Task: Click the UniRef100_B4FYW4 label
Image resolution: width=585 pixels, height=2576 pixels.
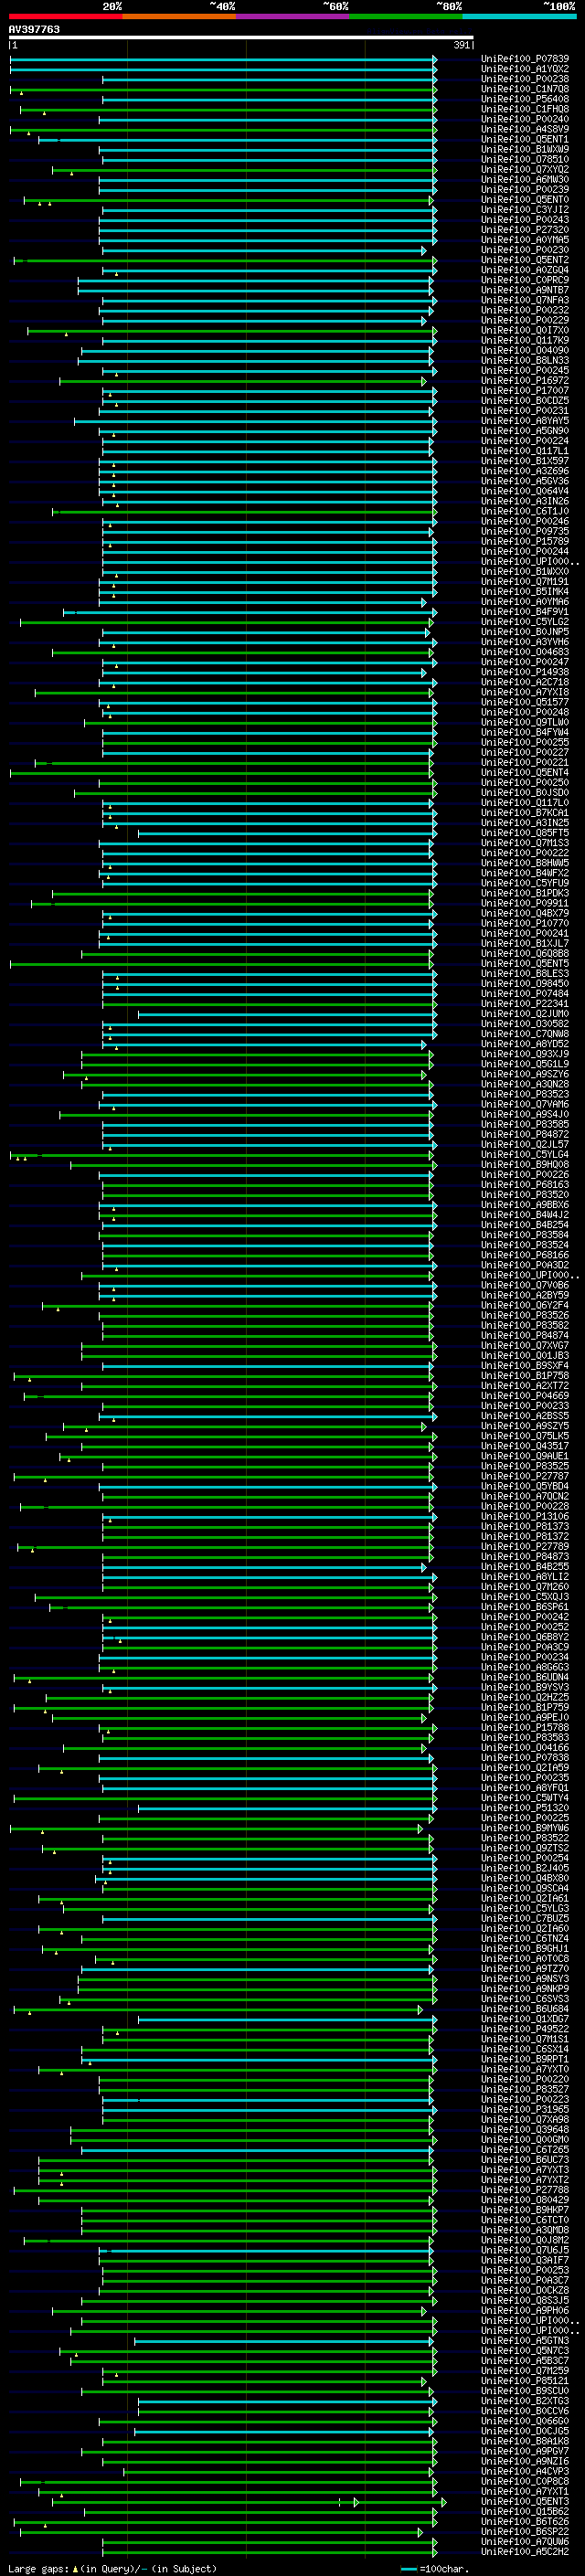Action: (525, 732)
